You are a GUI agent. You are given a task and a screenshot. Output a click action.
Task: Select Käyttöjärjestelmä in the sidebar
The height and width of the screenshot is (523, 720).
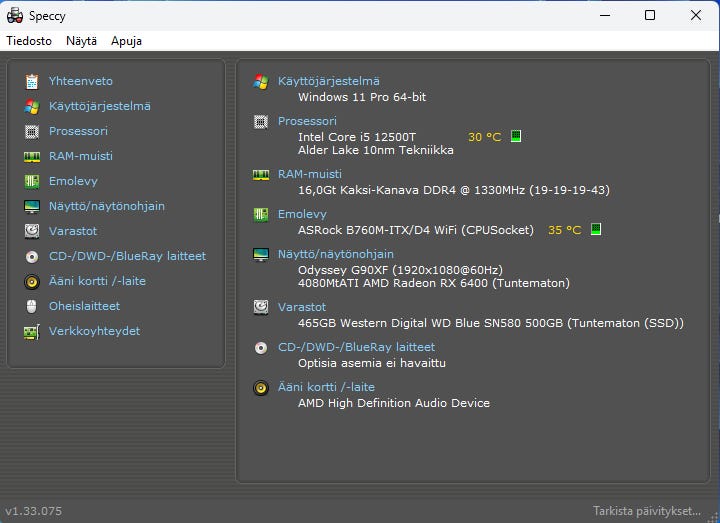click(99, 106)
